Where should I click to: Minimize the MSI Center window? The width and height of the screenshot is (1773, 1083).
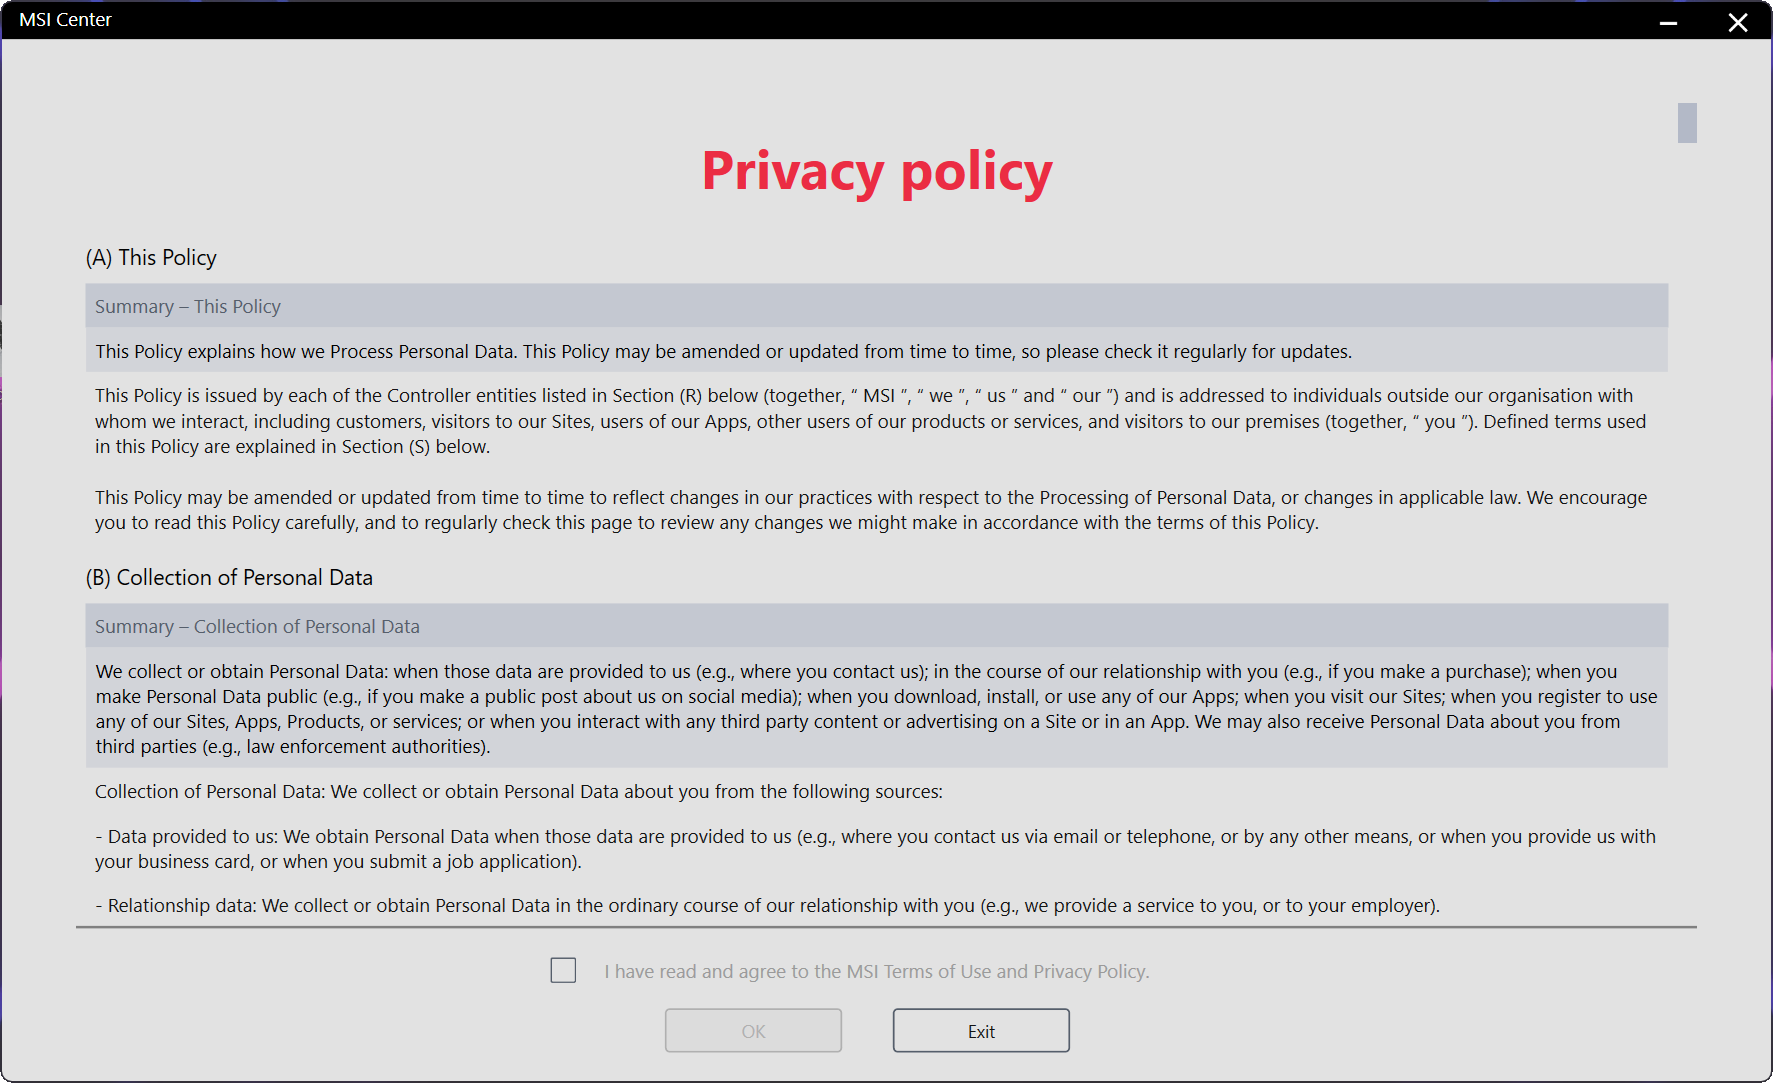point(1668,22)
